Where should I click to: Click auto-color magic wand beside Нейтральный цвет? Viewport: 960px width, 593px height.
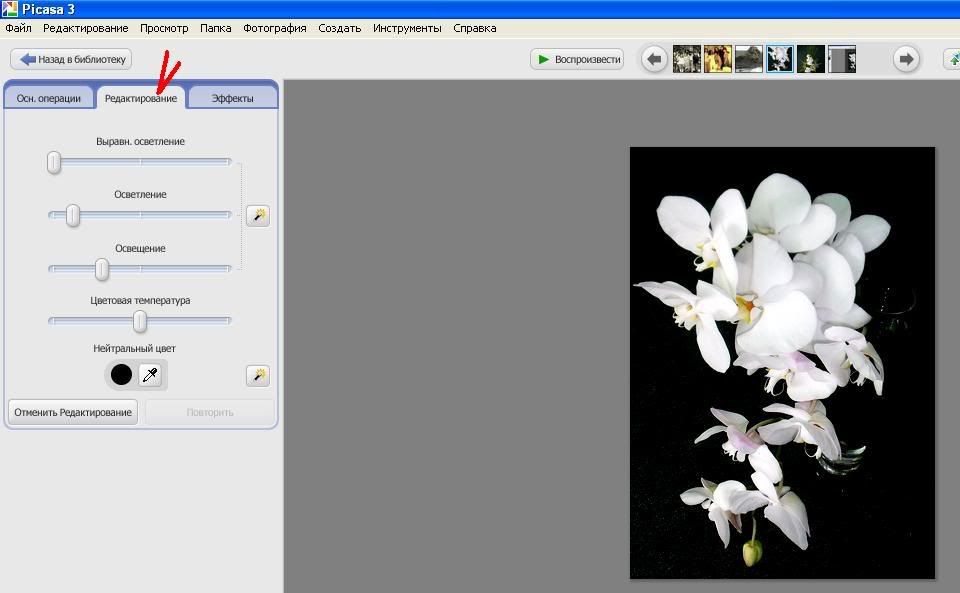click(x=258, y=376)
